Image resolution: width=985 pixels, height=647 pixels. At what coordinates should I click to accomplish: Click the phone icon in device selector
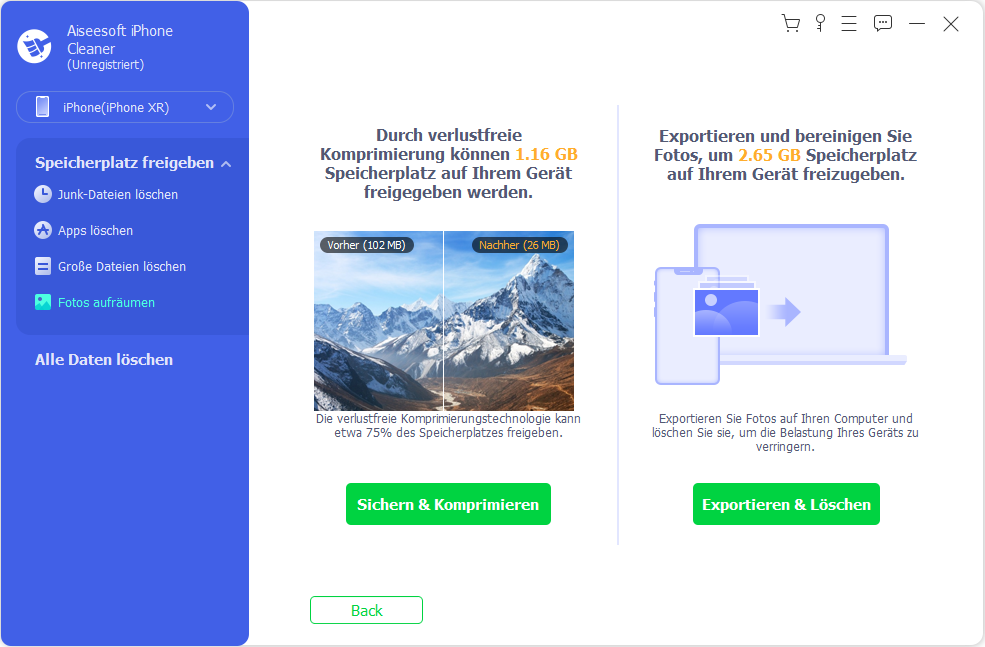click(42, 107)
